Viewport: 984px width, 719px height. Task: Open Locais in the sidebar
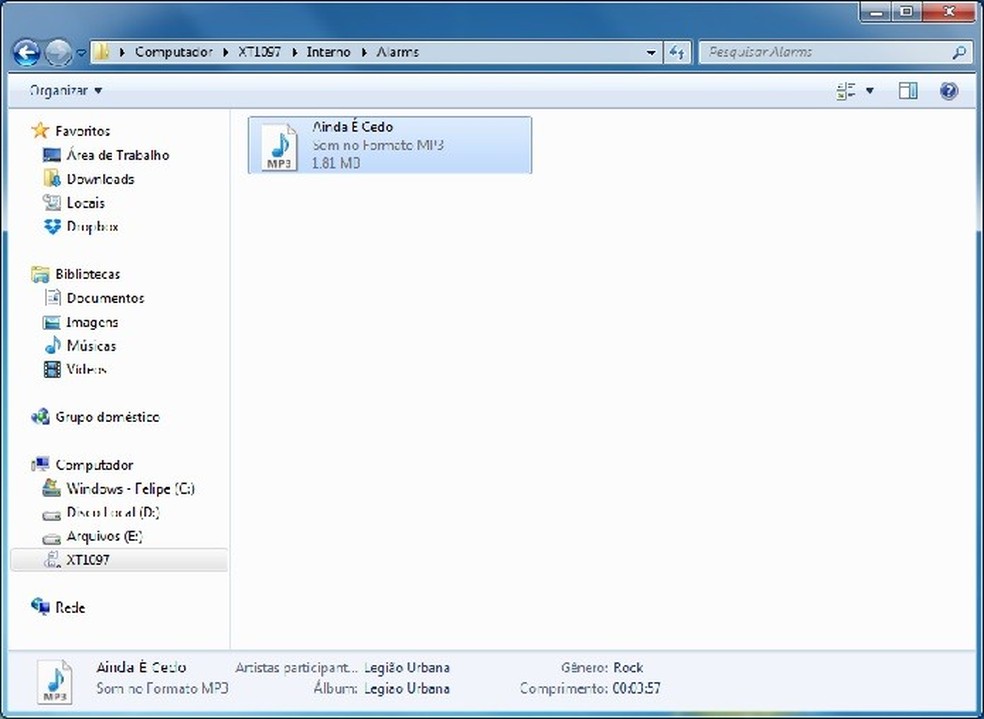[85, 203]
